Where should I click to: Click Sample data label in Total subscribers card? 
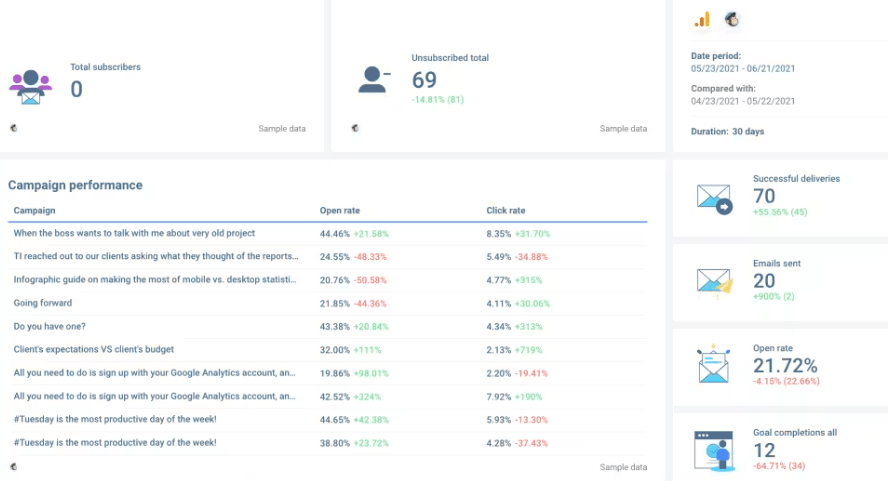pyautogui.click(x=282, y=129)
